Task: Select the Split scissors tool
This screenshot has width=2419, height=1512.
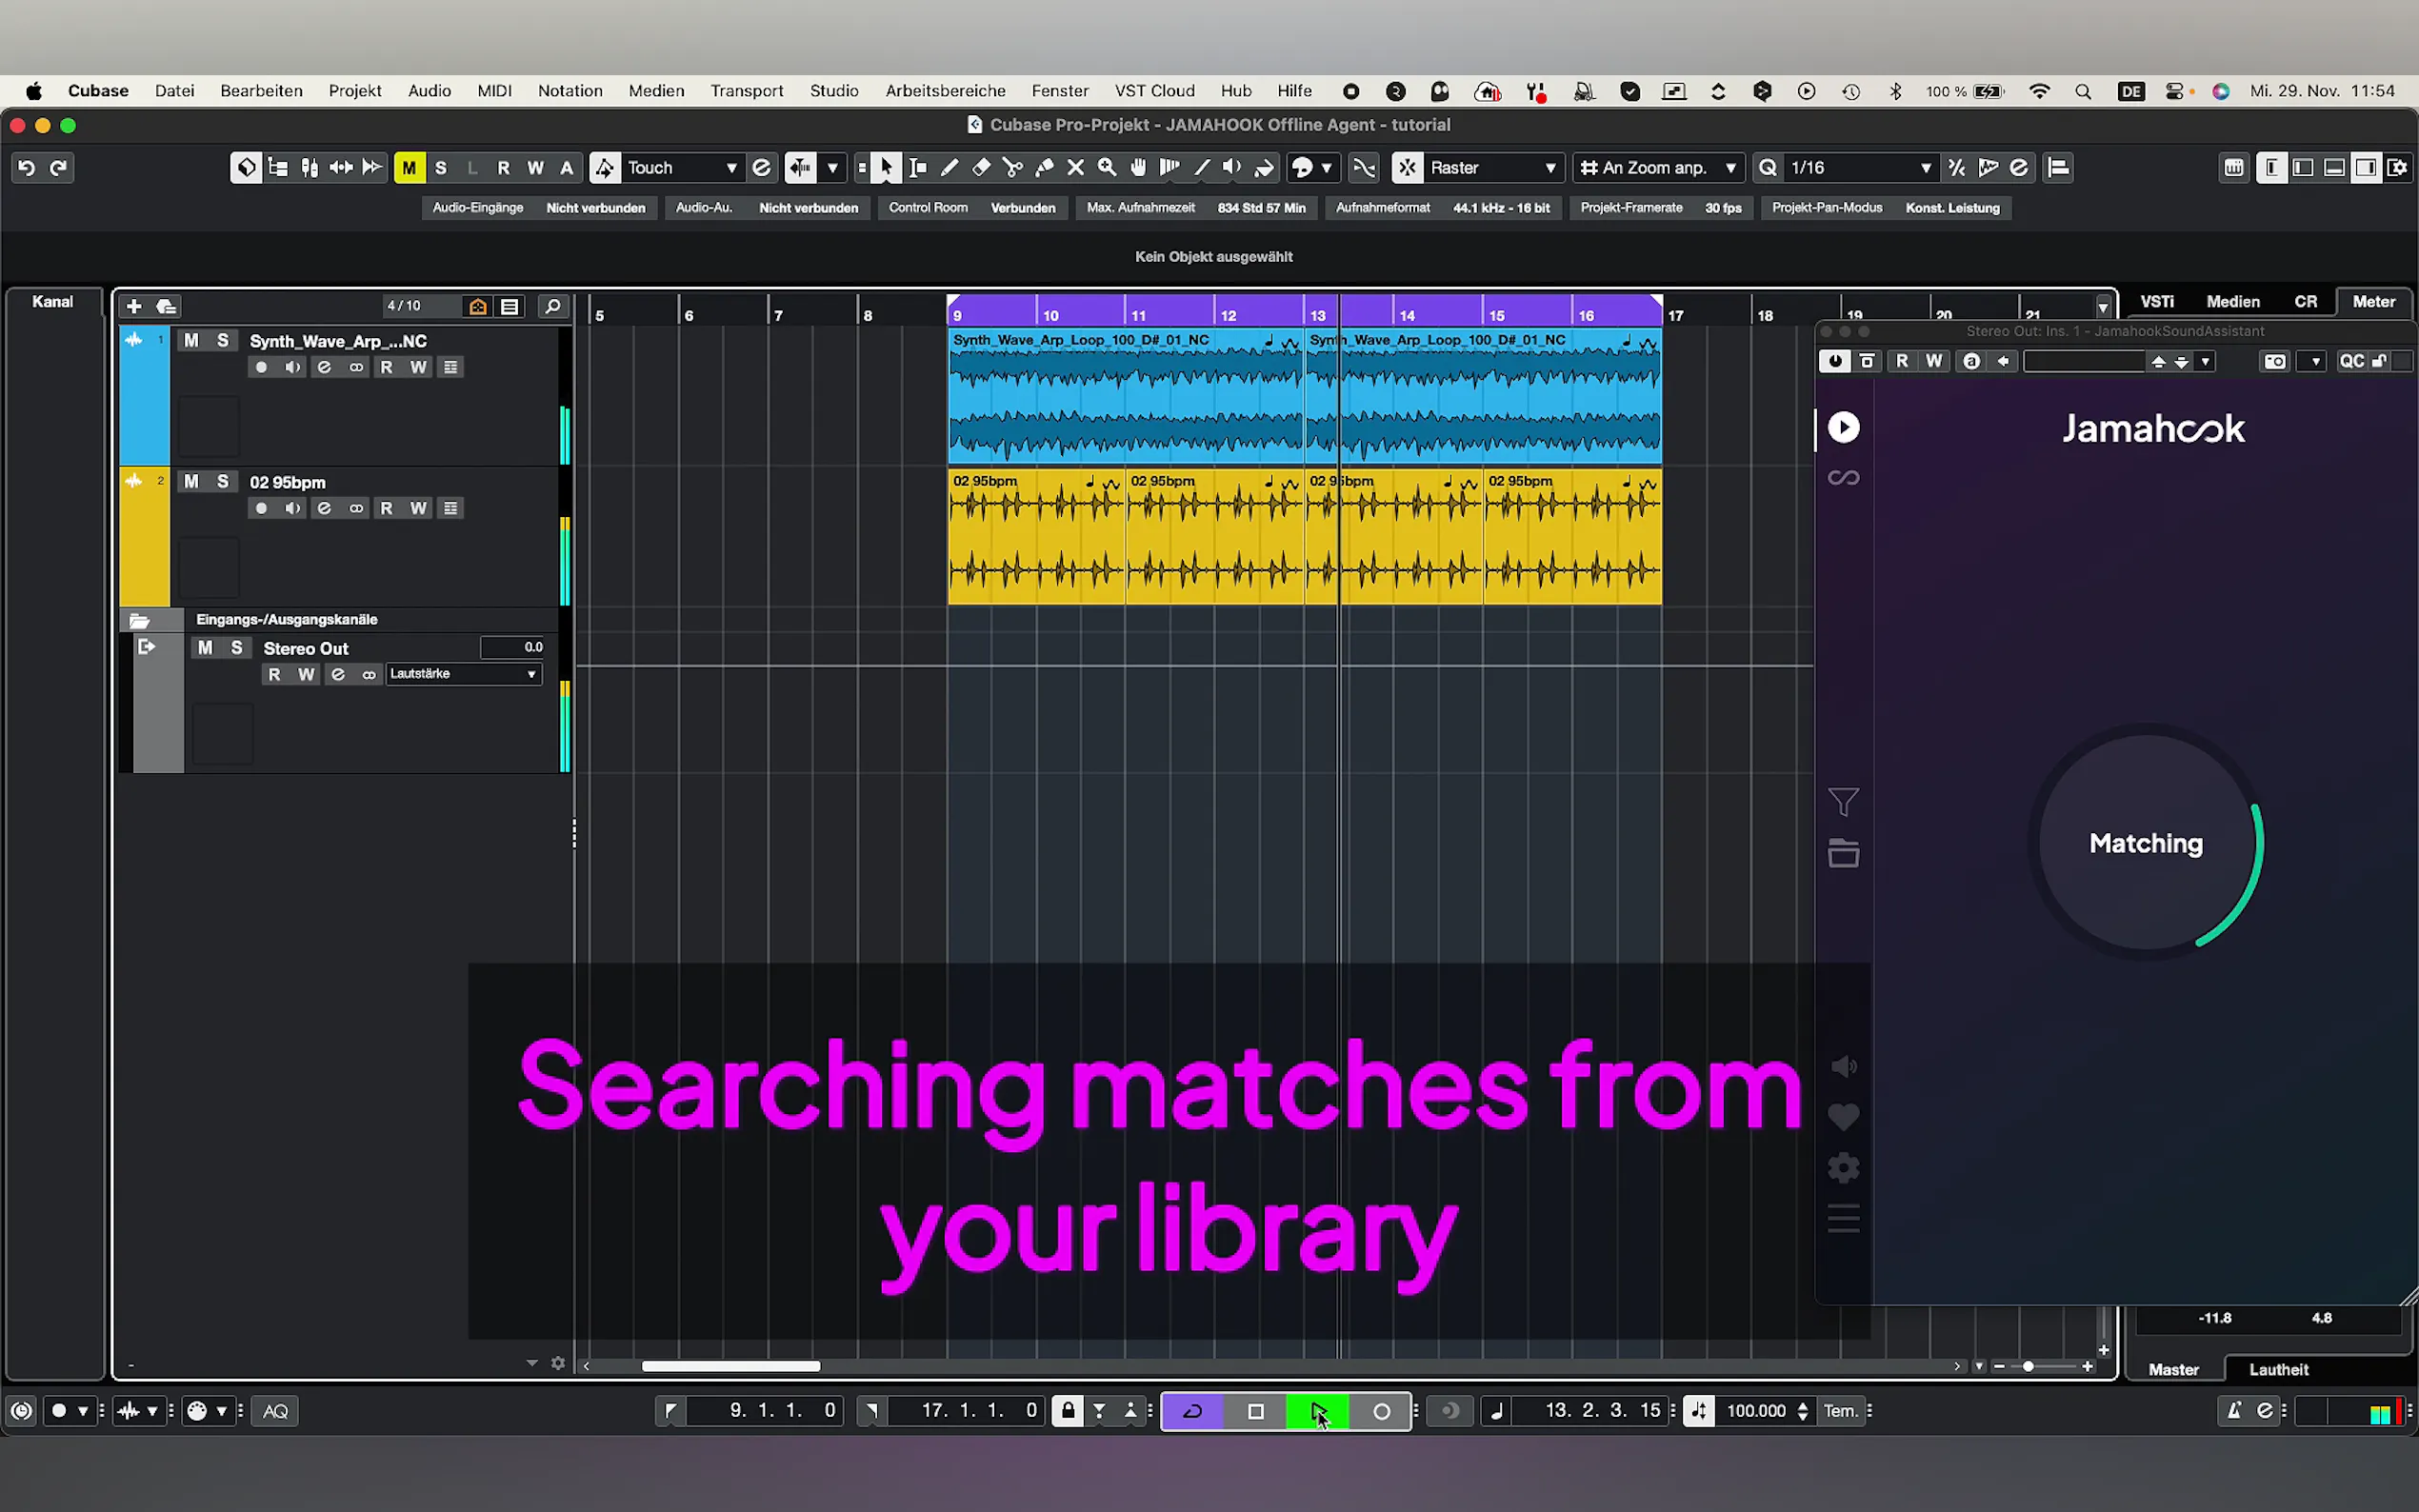Action: [x=1013, y=168]
